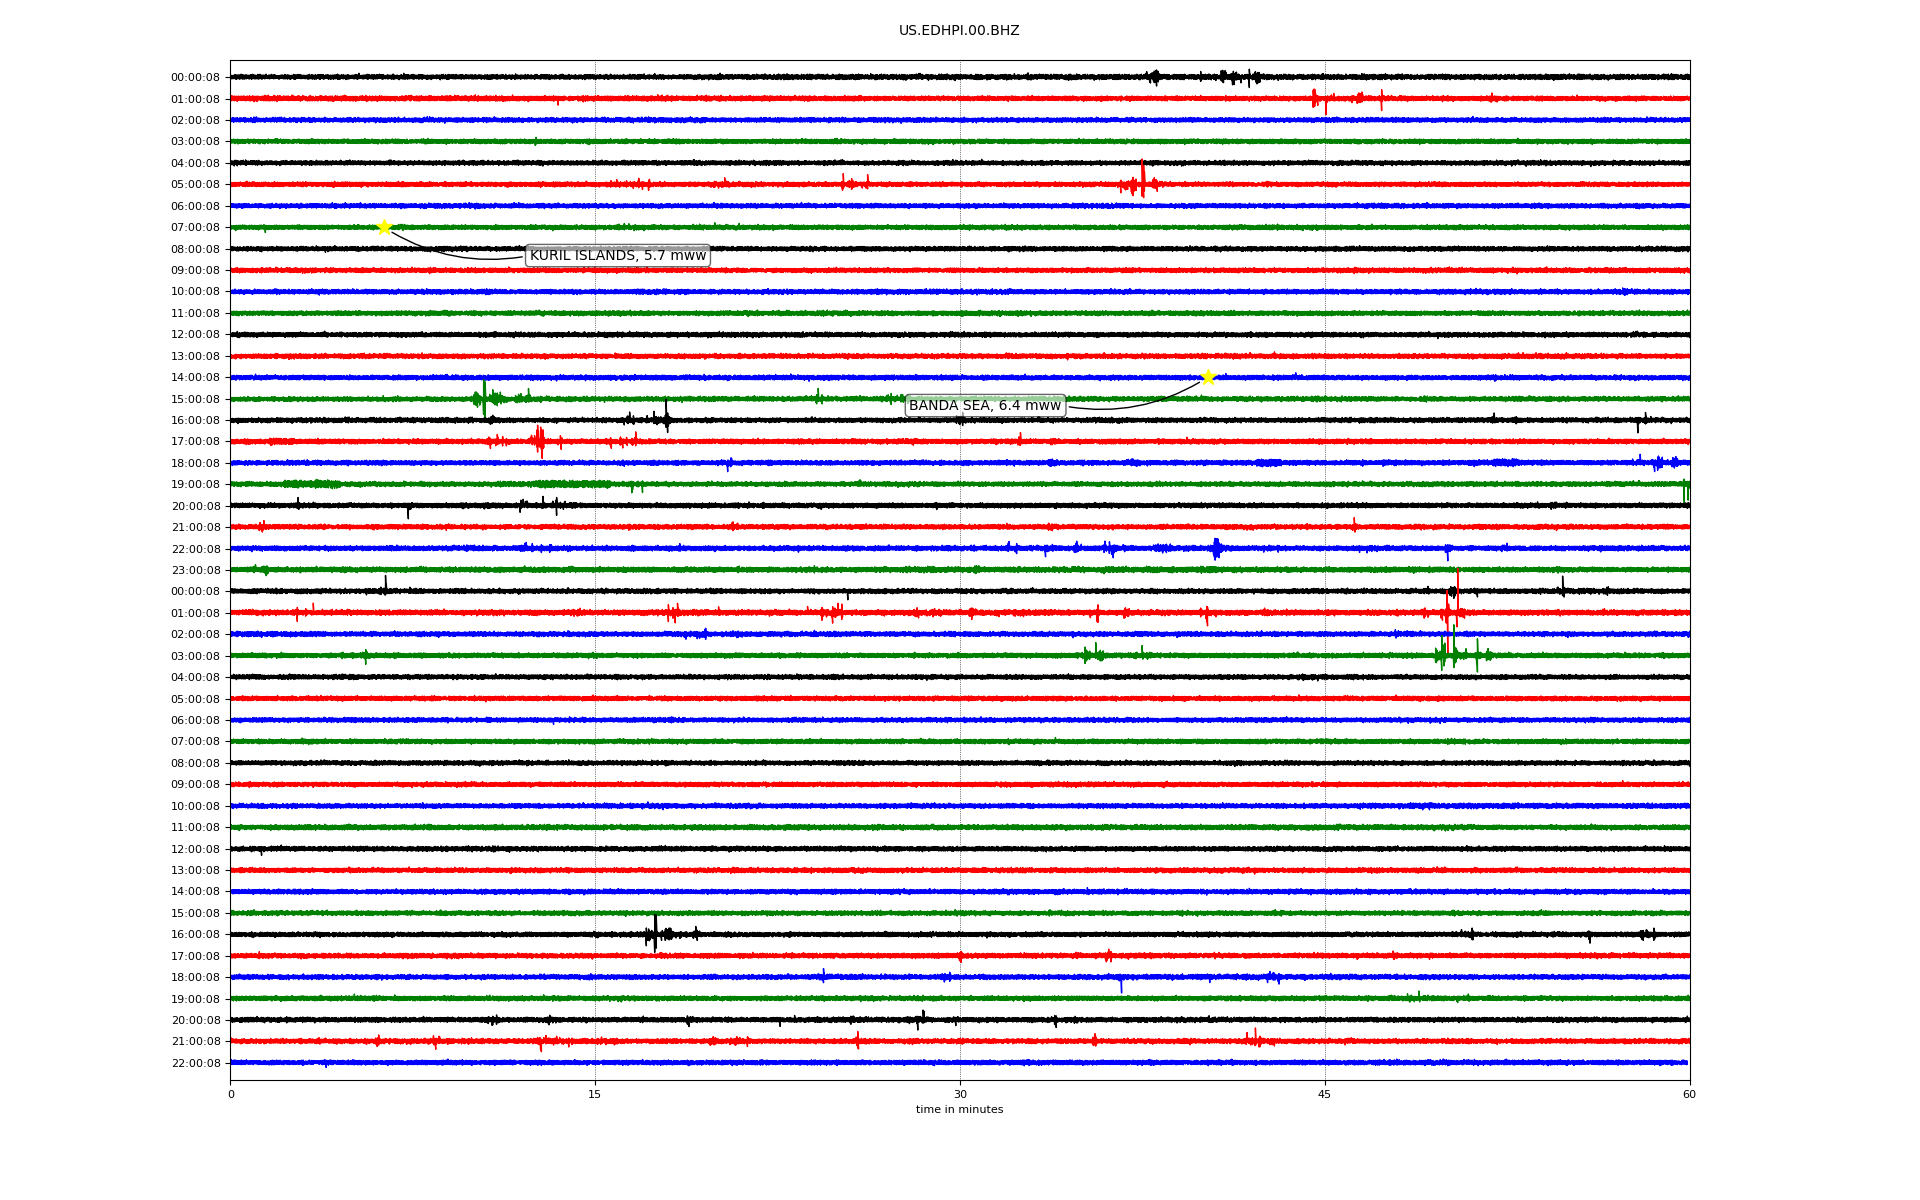
Task: Click the blue burst on first 22:00:08 trace
Action: click(x=1216, y=548)
